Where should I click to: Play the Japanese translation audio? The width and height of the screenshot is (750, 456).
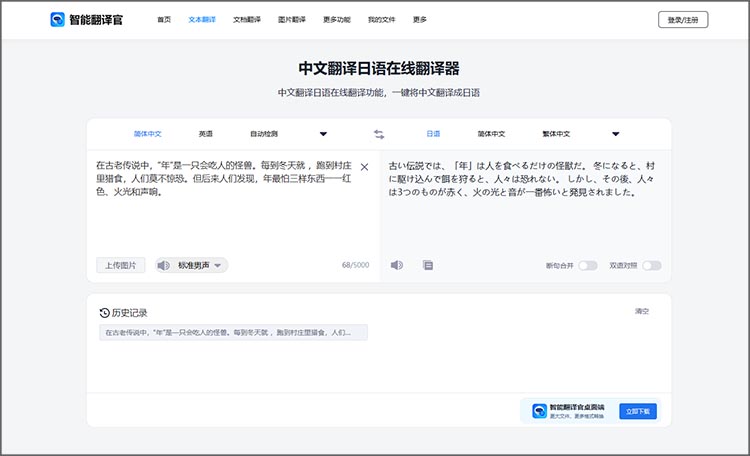click(x=397, y=265)
